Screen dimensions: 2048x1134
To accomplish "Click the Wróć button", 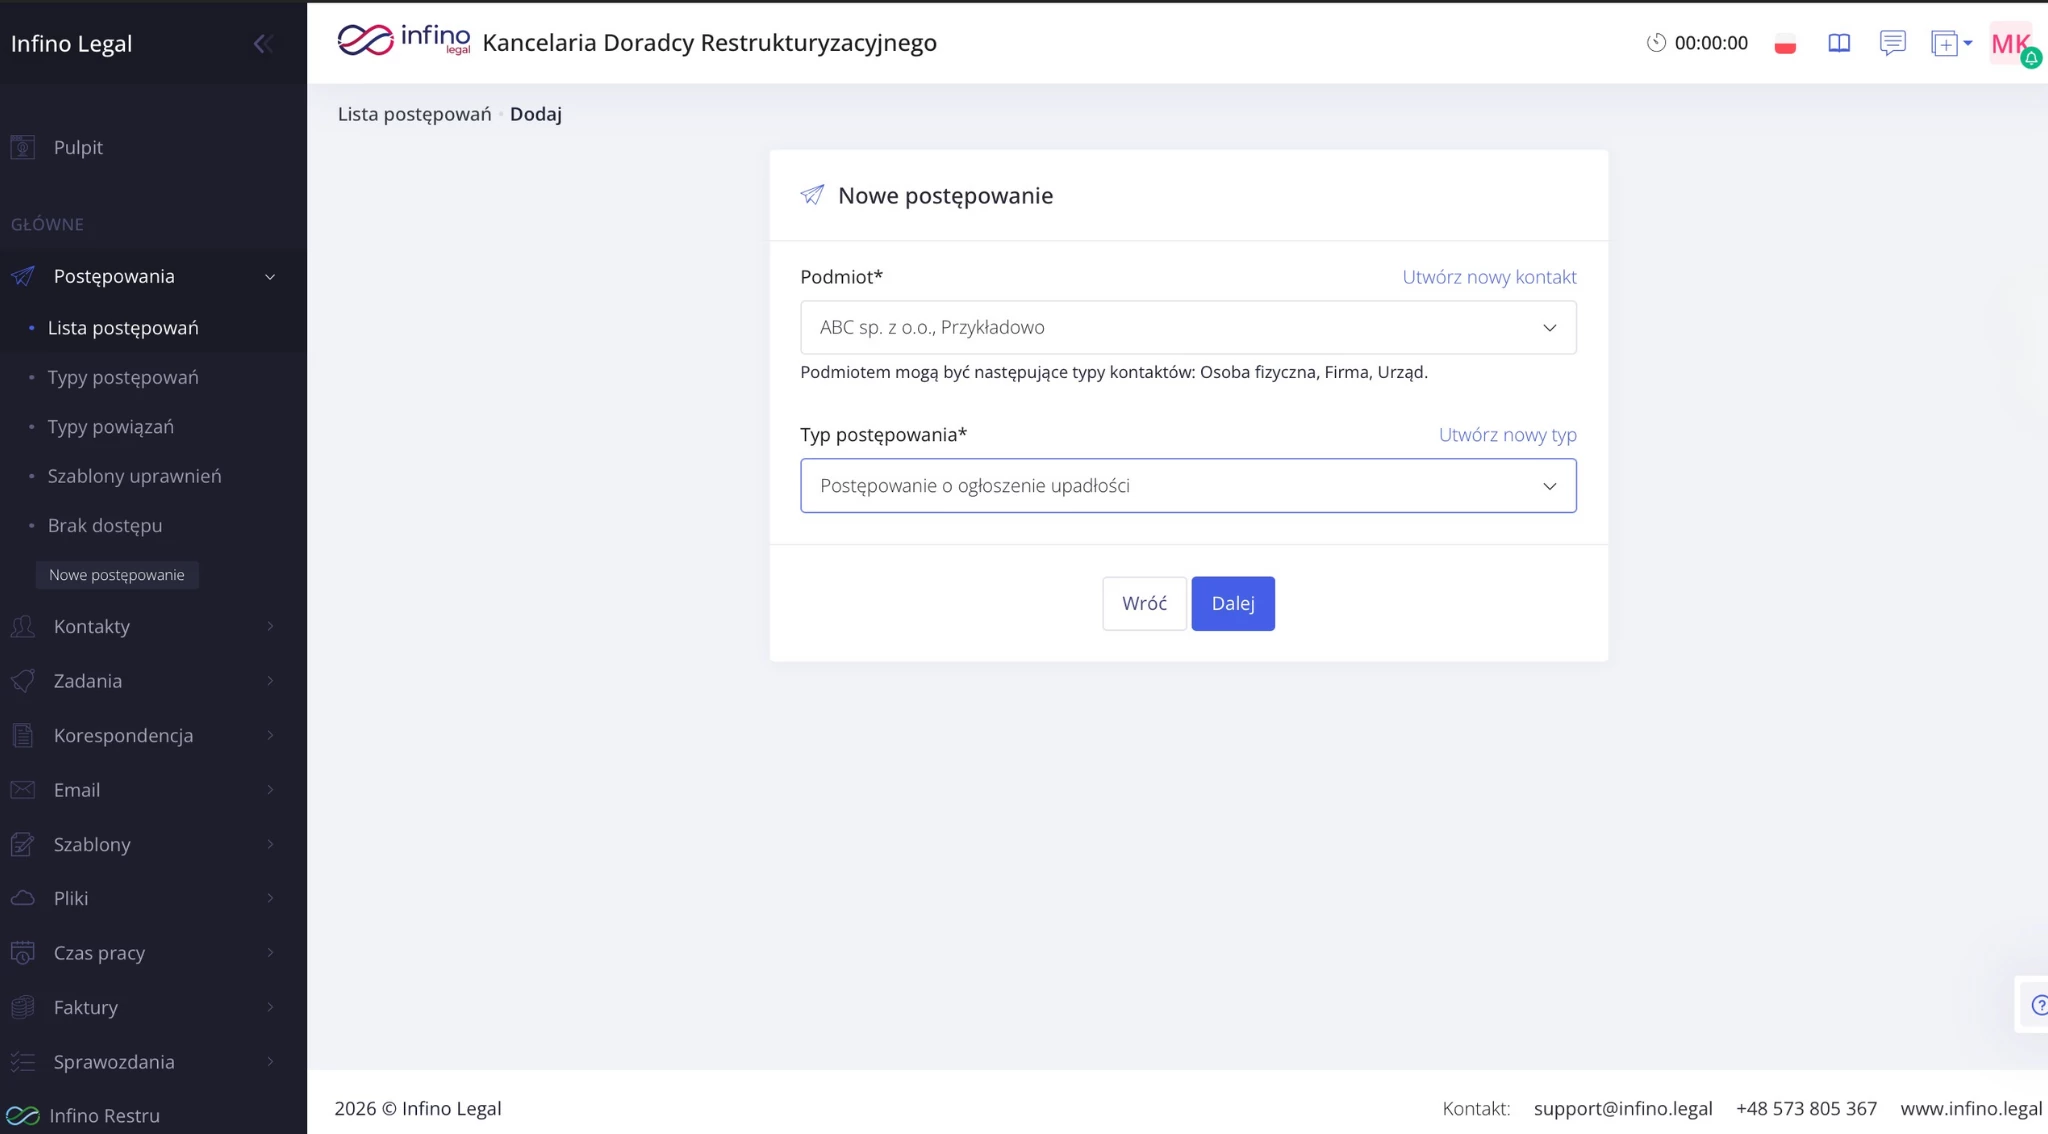I will 1144,603.
